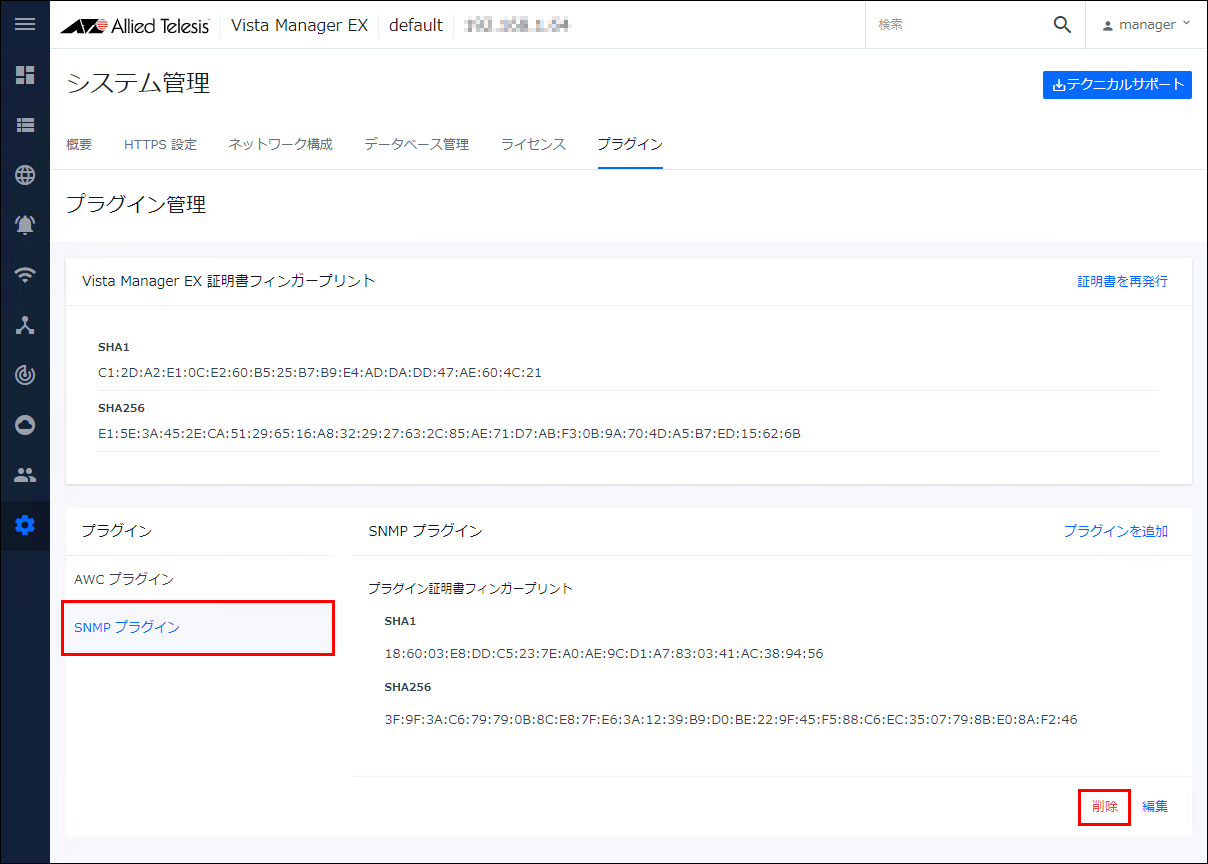Switch to the HTTPS 設定 tab
The height and width of the screenshot is (864, 1208).
pyautogui.click(x=160, y=145)
